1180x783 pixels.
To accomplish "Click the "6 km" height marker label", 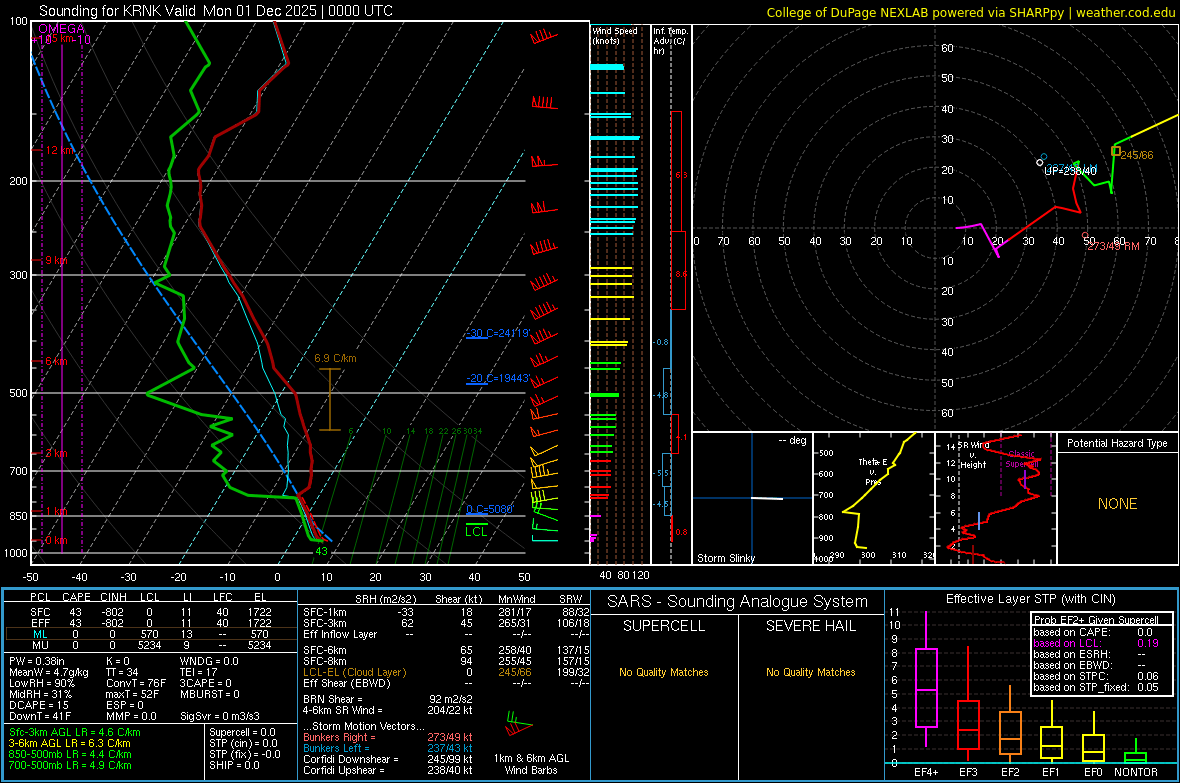I will [56, 361].
